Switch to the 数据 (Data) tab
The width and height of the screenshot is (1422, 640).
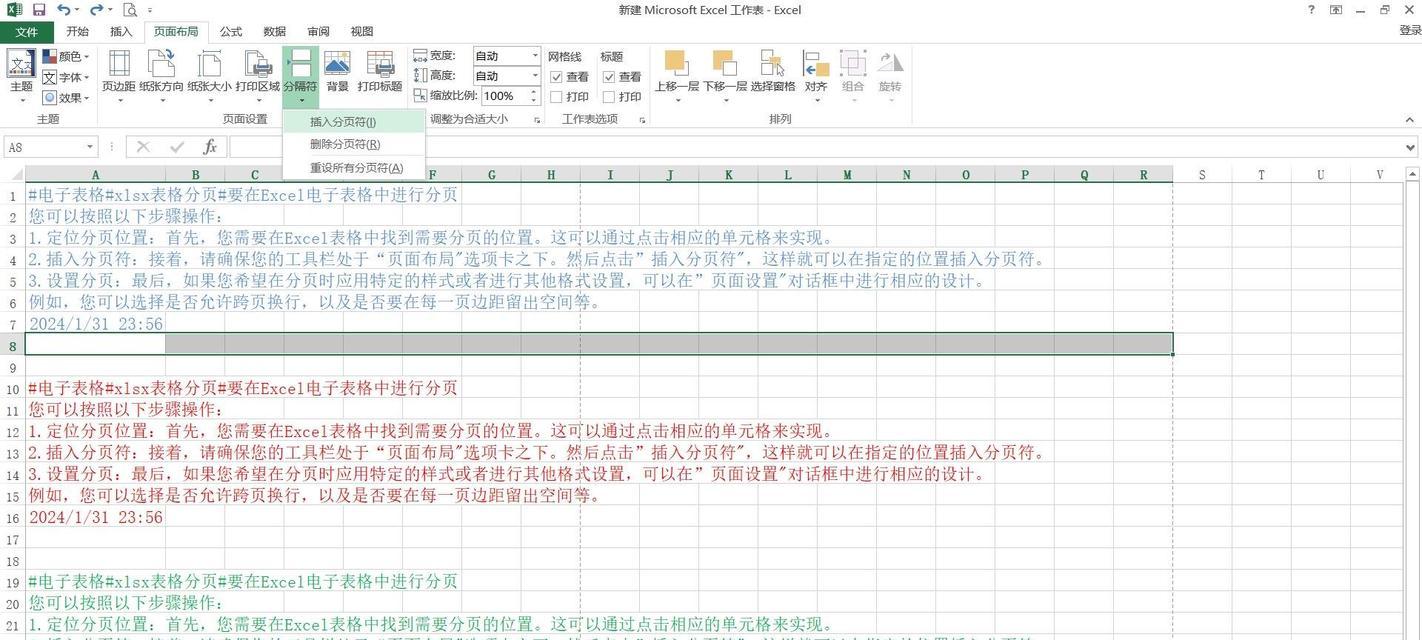275,32
